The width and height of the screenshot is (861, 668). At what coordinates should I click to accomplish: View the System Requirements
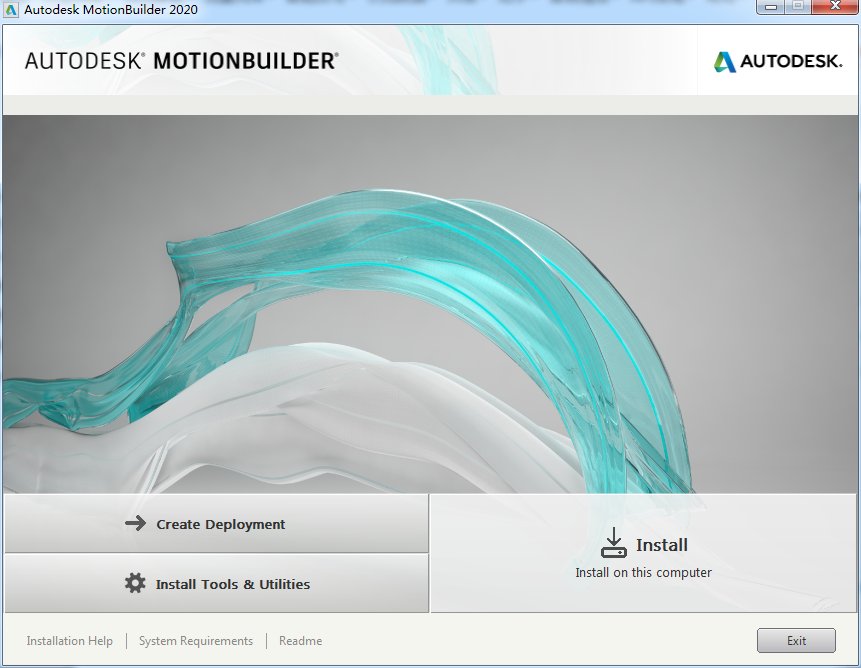[x=195, y=640]
